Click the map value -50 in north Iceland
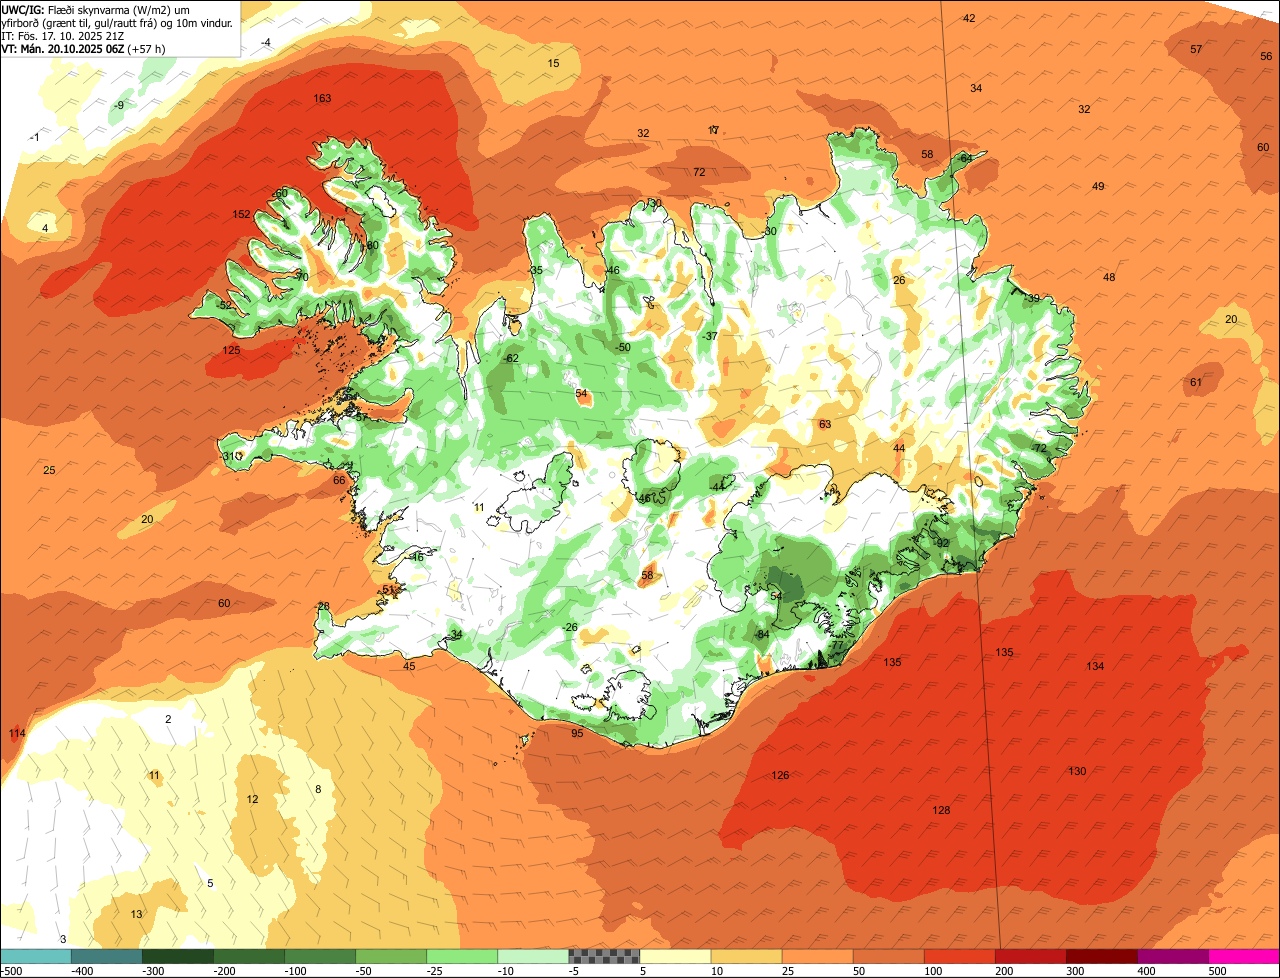 [x=622, y=347]
